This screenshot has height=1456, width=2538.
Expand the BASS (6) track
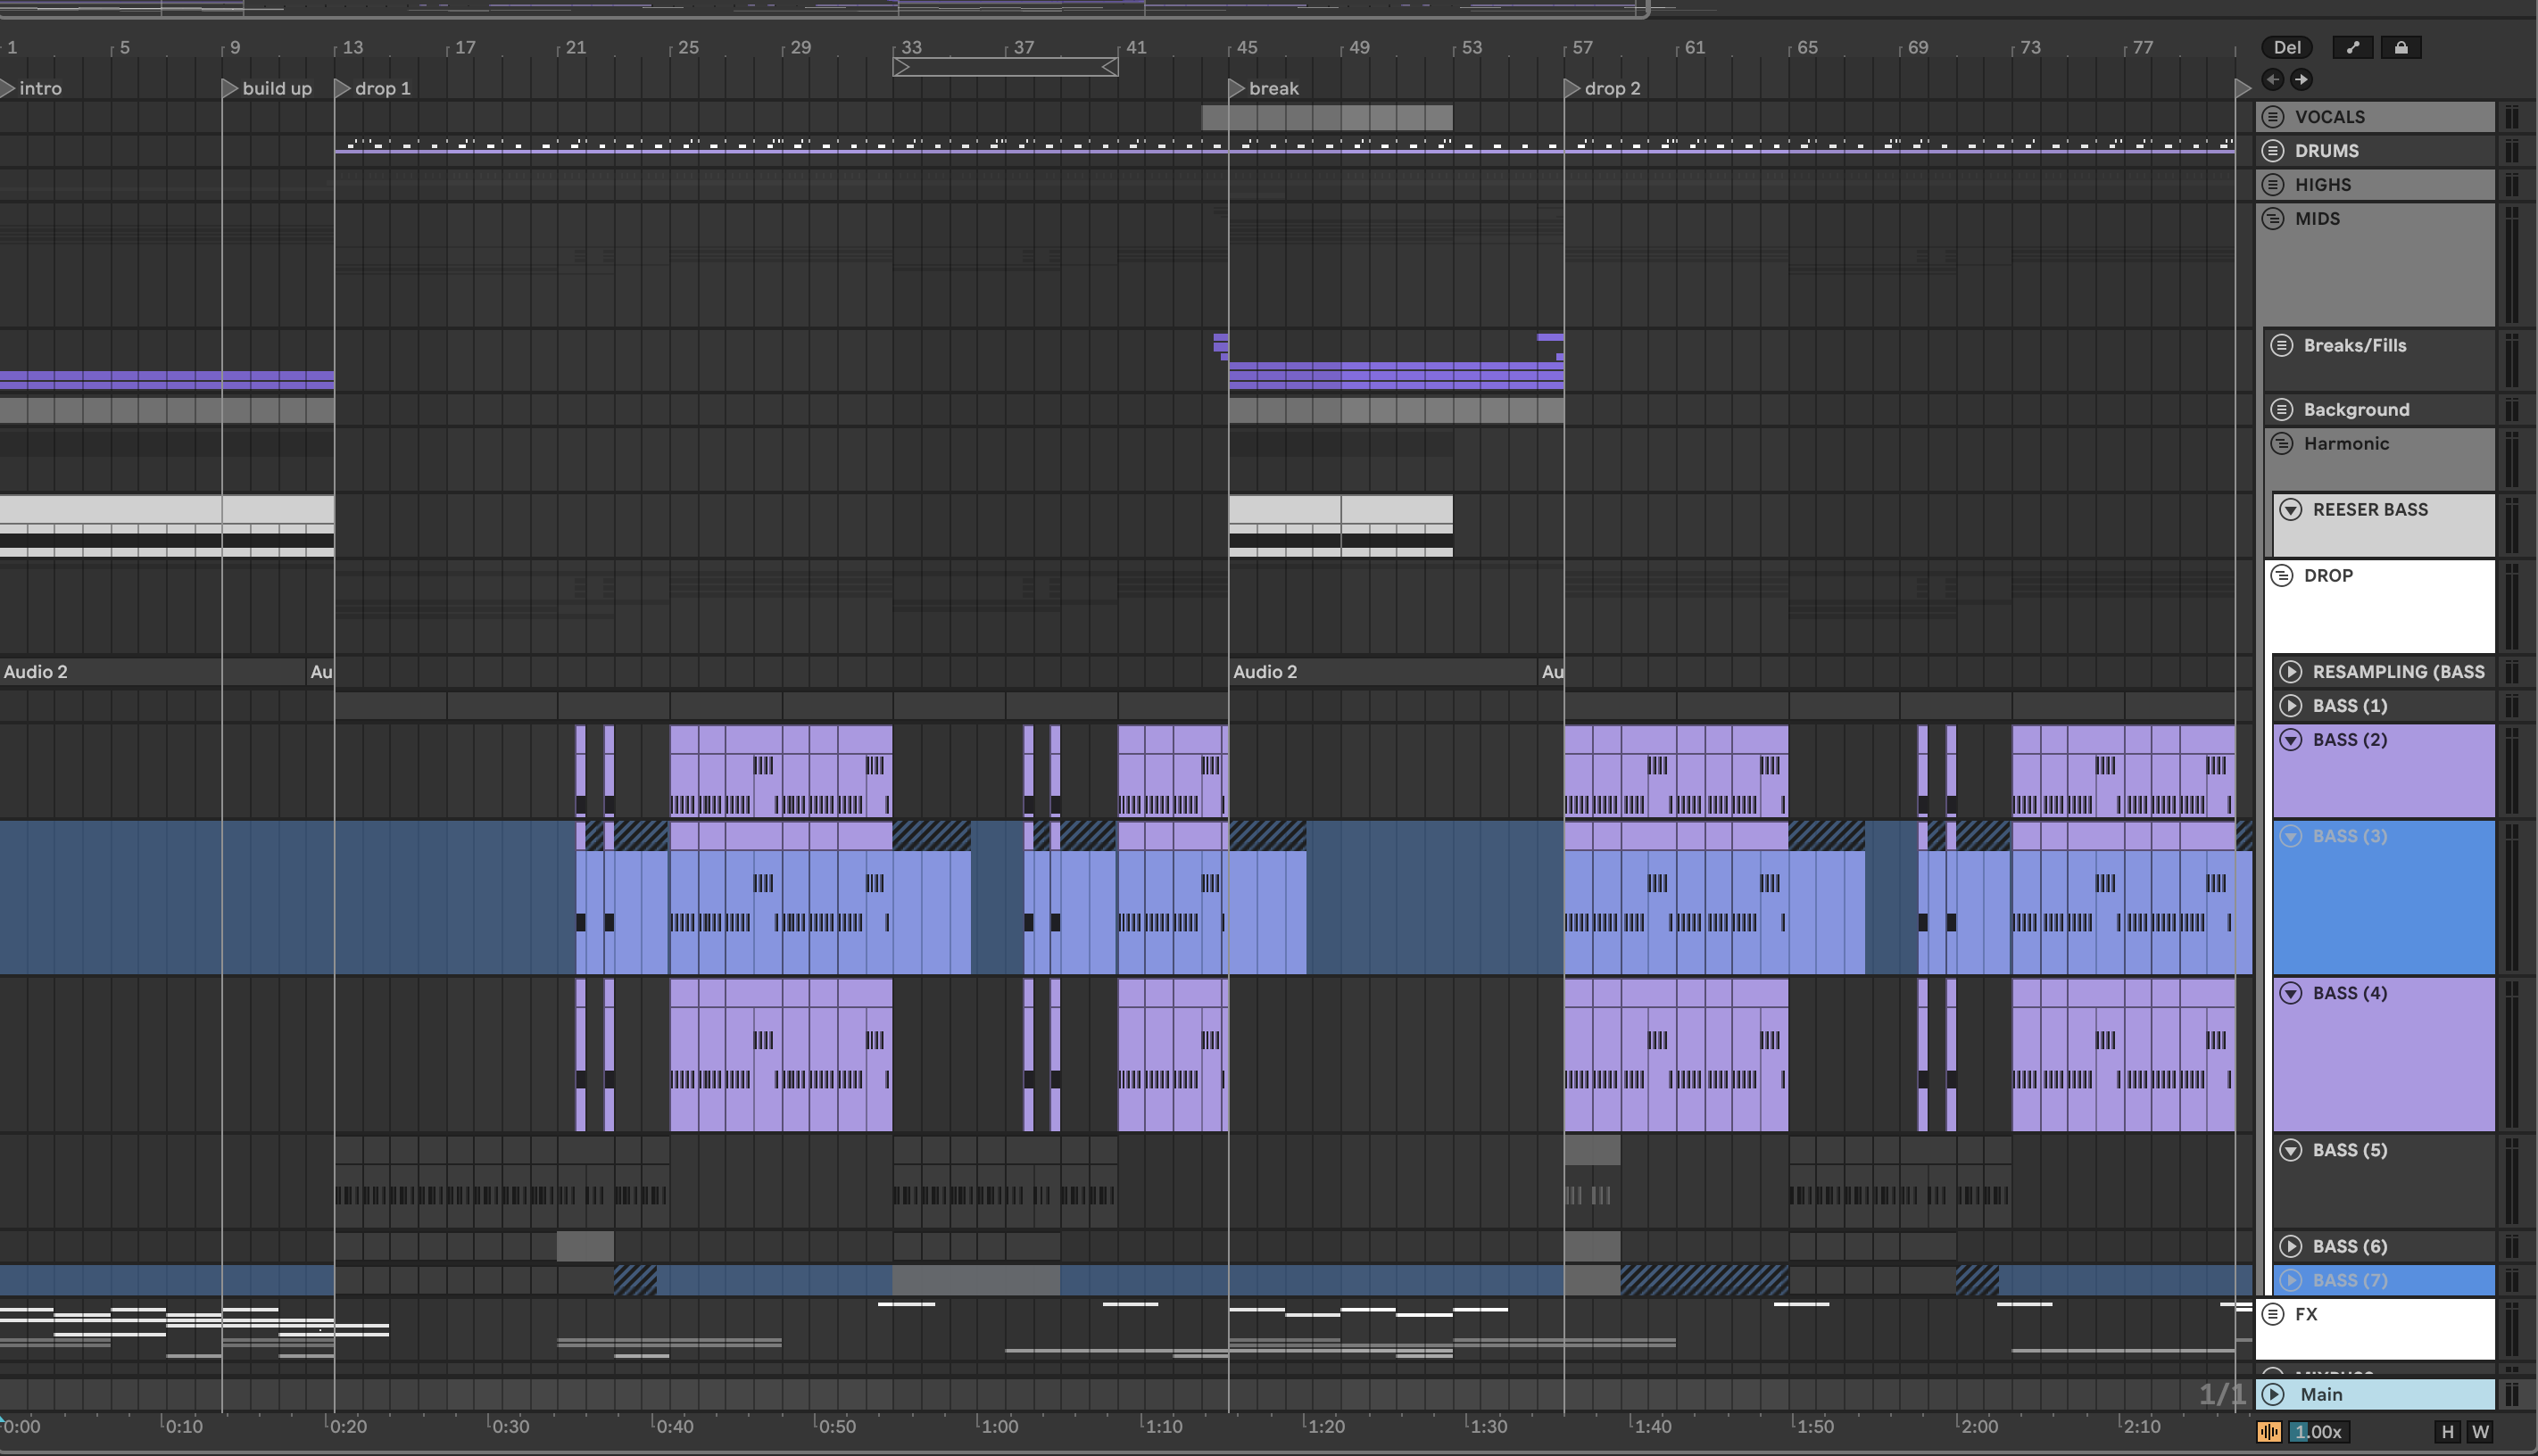tap(2291, 1246)
